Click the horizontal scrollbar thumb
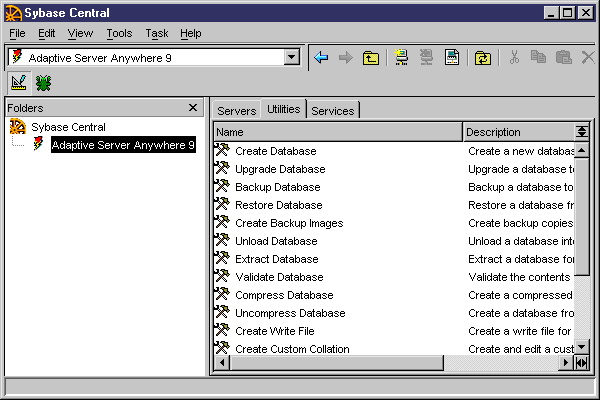 [337, 362]
